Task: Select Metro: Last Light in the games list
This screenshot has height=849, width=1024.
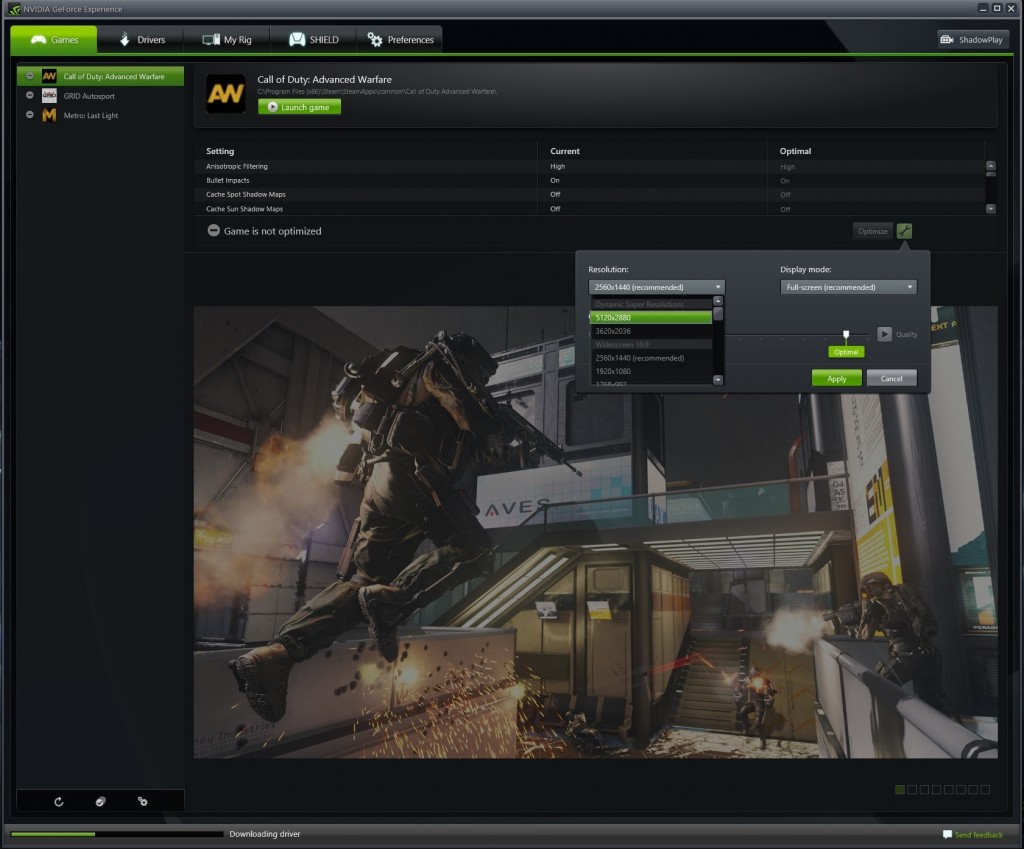Action: point(100,116)
